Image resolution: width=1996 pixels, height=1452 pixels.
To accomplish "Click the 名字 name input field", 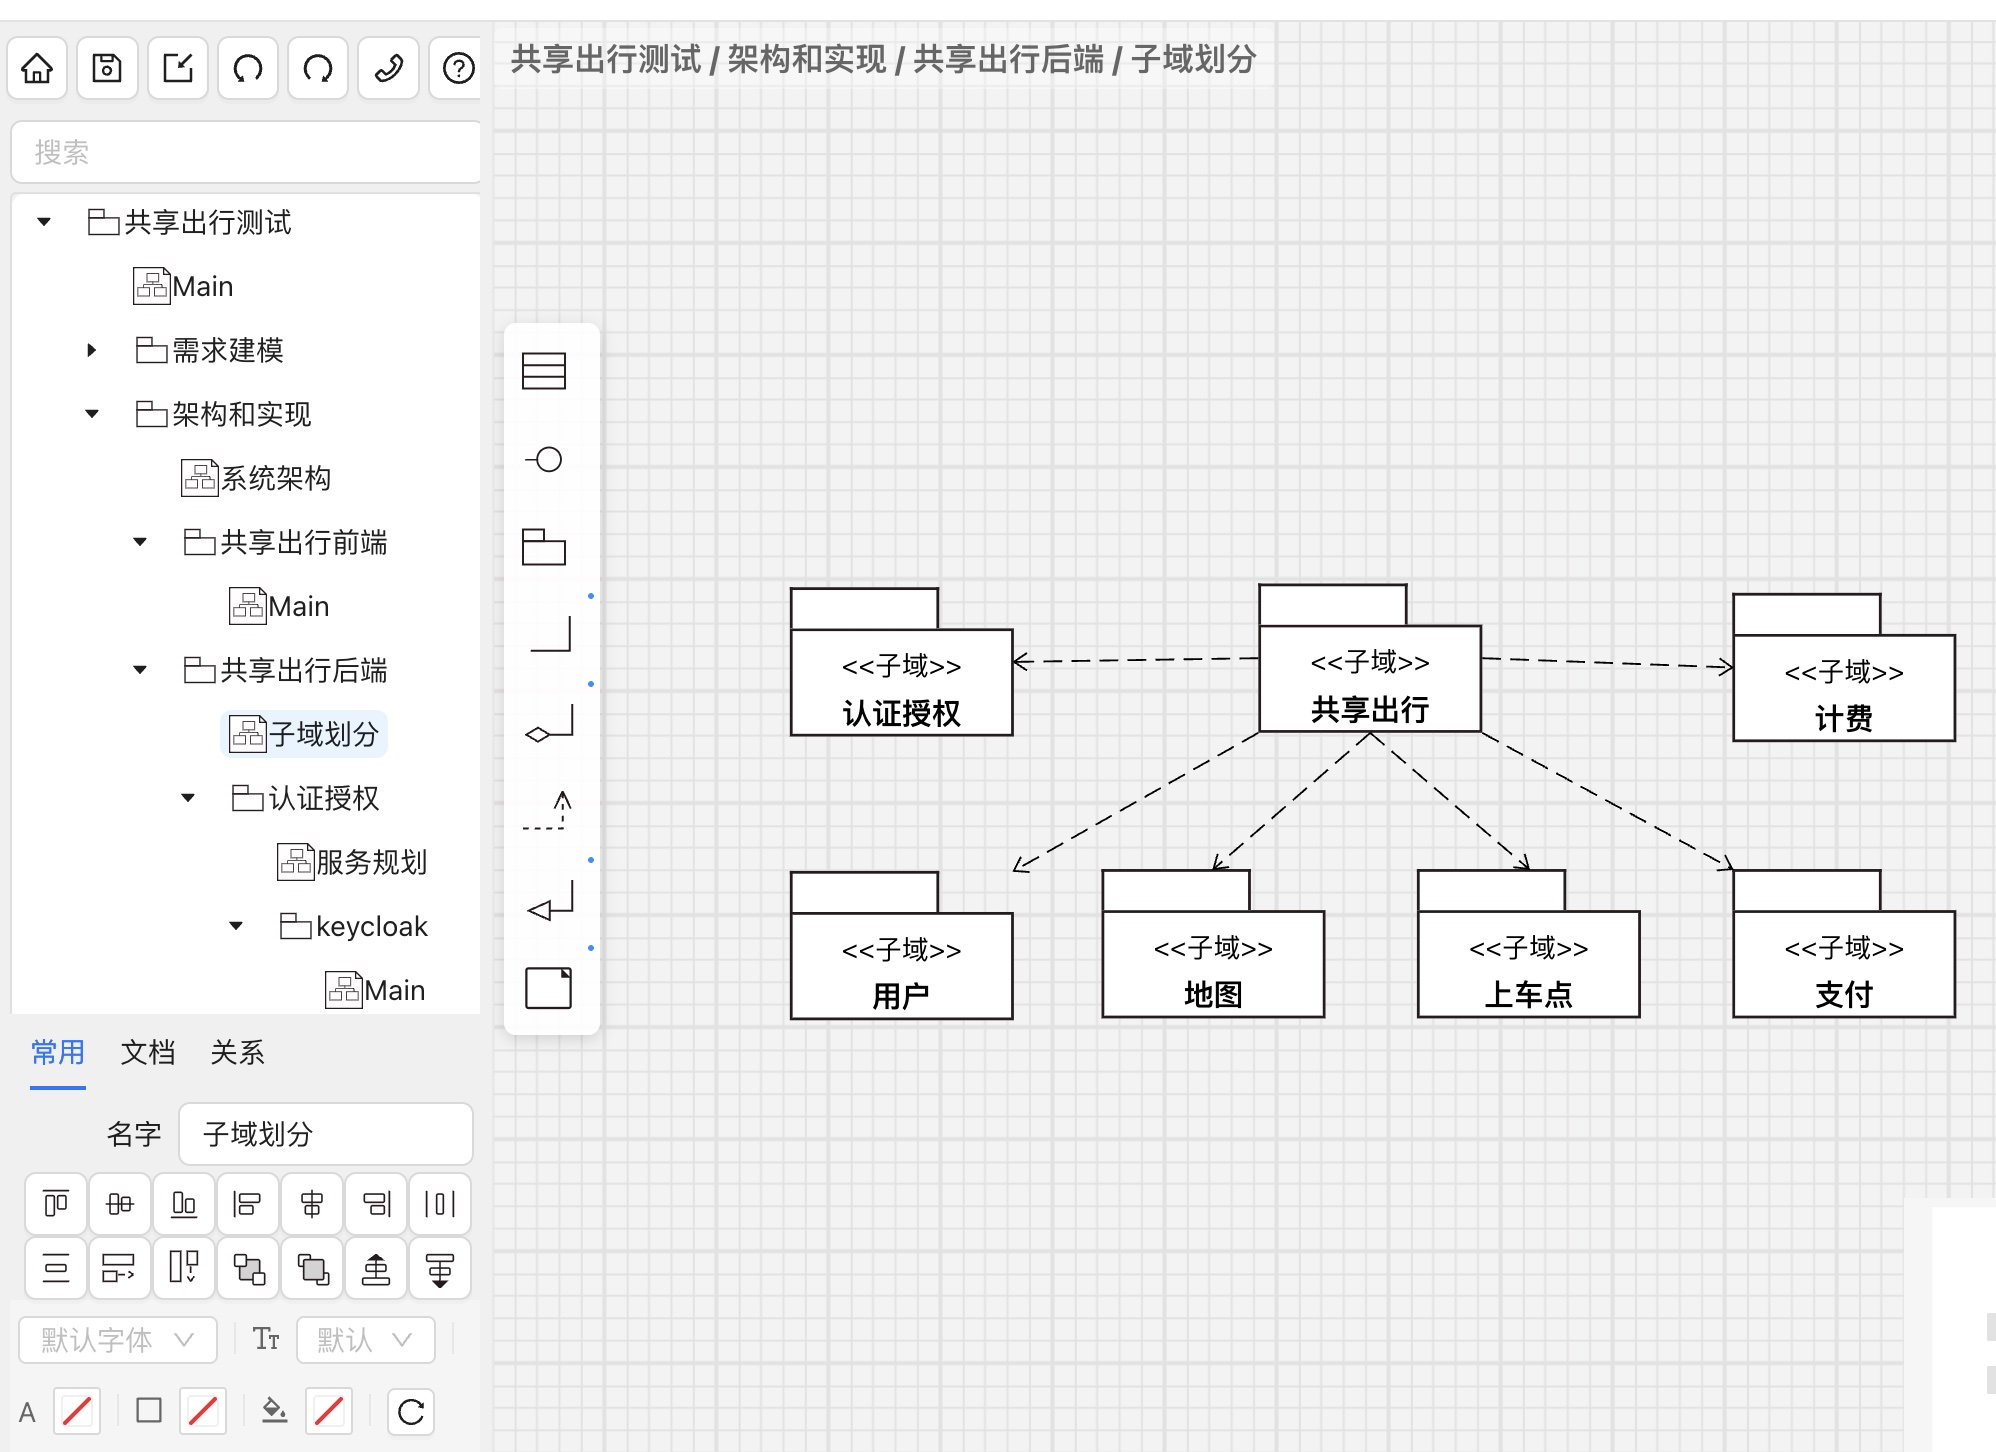I will 326,1134.
